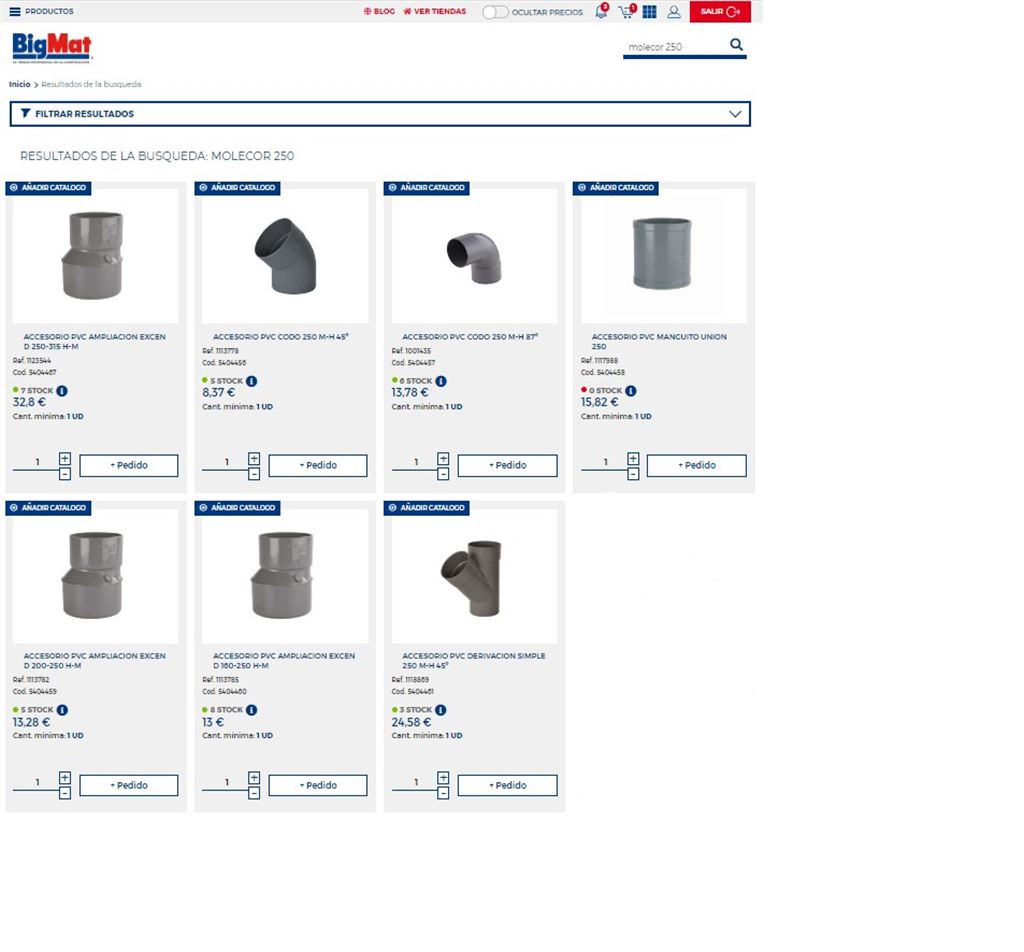Viewport: 1024px width, 952px height.
Task: Increase quantity for Ampliacion Excen D 250-315
Action: (65, 458)
